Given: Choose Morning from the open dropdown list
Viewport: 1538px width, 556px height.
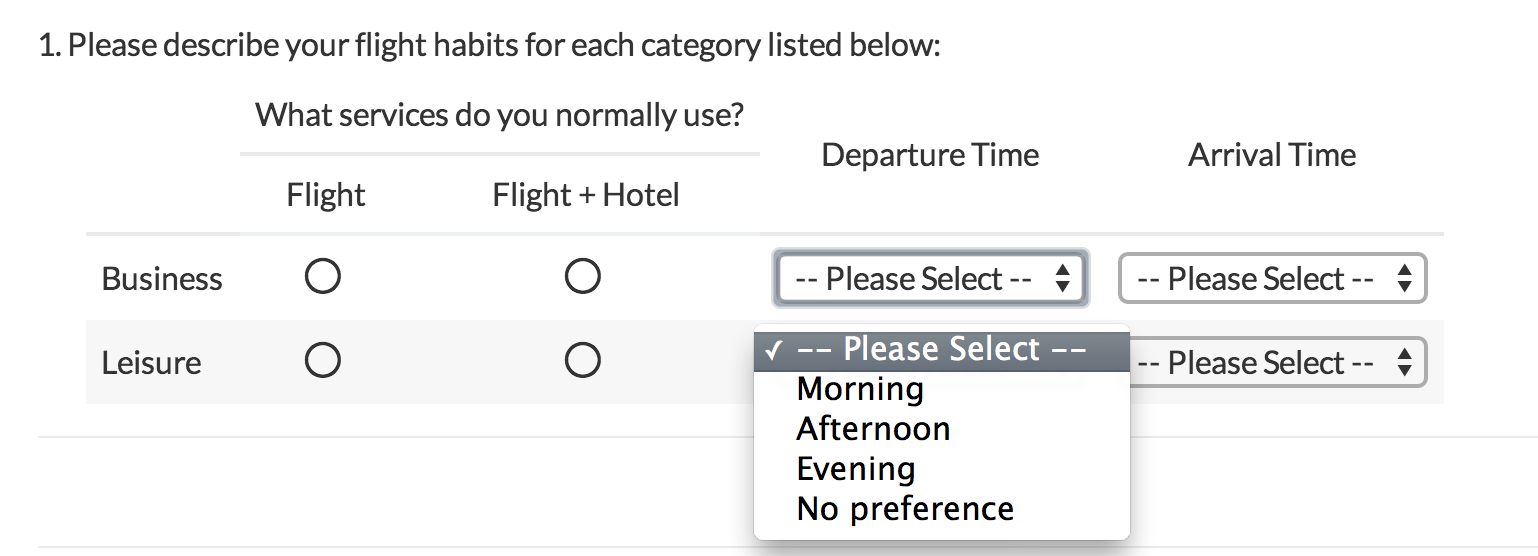Looking at the screenshot, I should click(x=860, y=389).
